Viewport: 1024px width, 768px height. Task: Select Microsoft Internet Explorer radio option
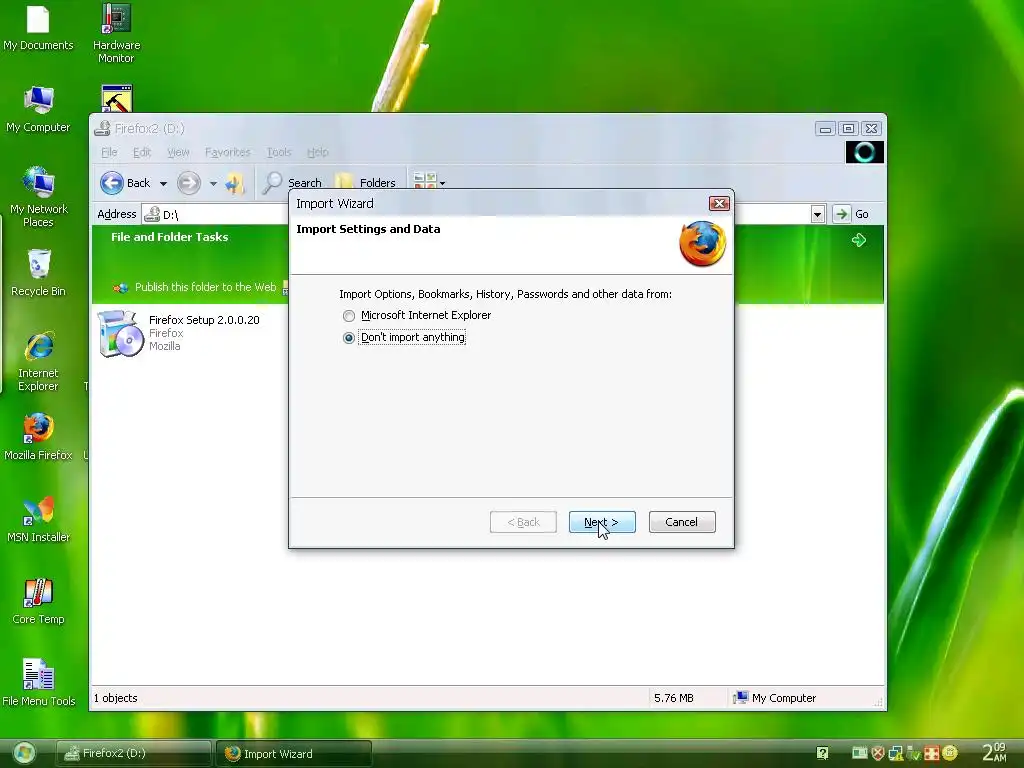coord(349,315)
